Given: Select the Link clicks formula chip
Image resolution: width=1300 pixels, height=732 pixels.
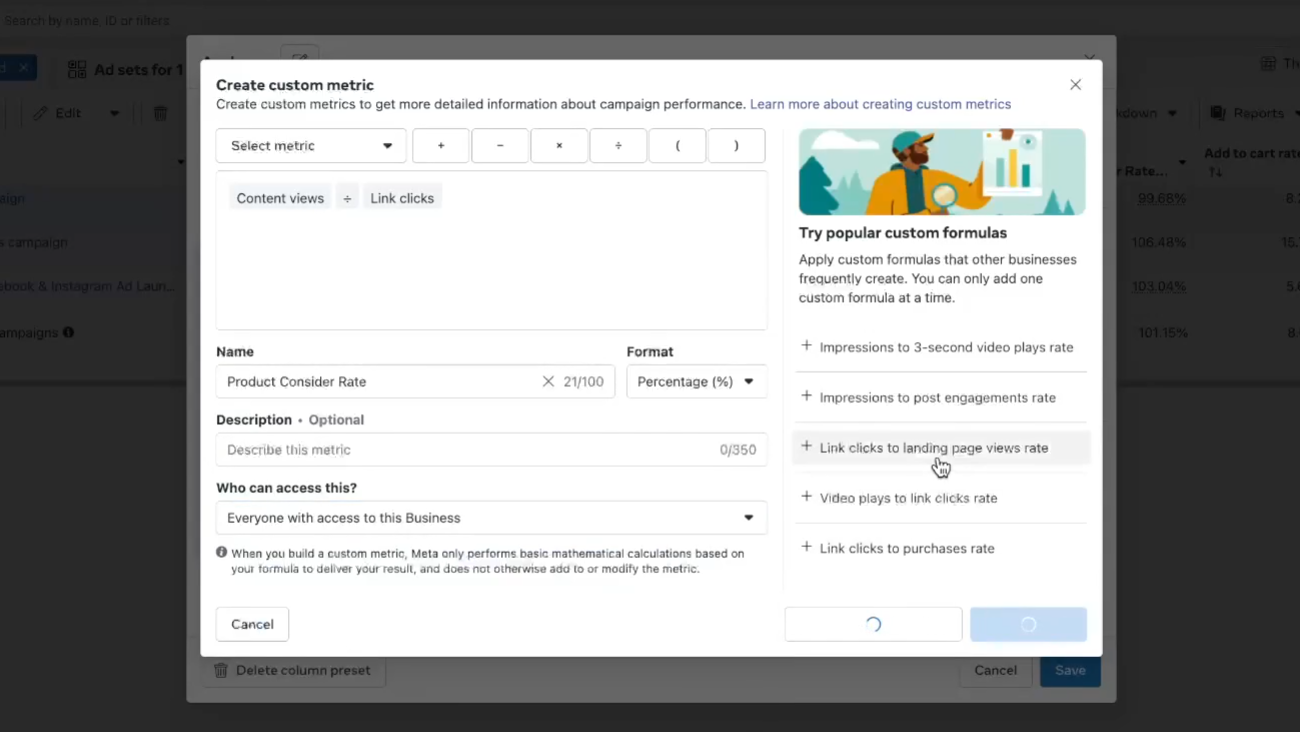Looking at the screenshot, I should point(402,198).
